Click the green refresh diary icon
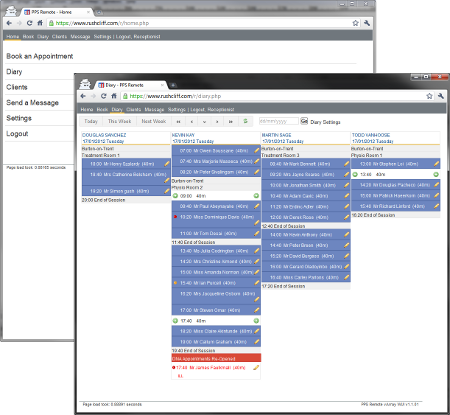Image resolution: width=450 pixels, height=415 pixels. click(245, 121)
